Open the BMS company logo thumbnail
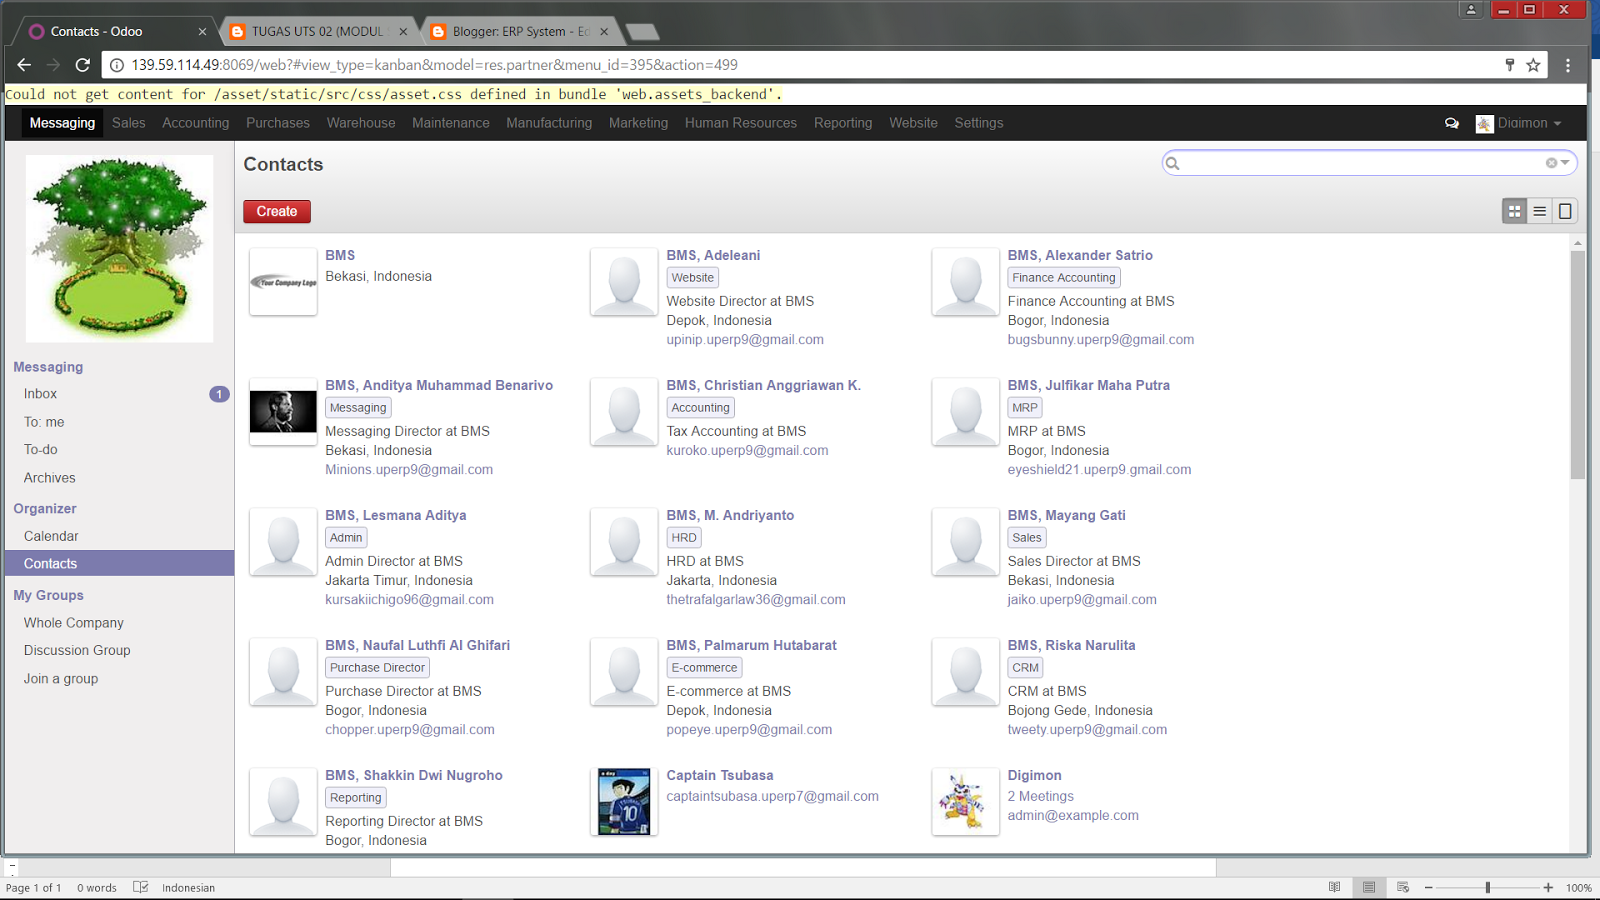The image size is (1600, 900). coord(283,282)
